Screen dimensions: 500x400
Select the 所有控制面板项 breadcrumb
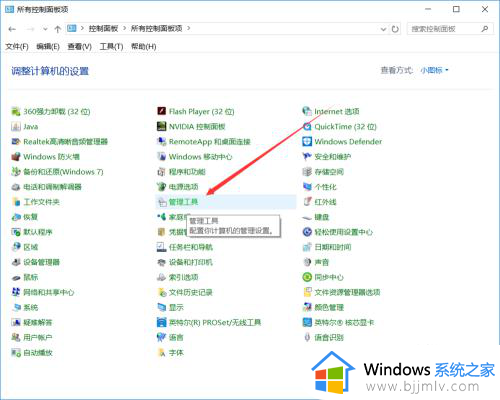[156, 29]
